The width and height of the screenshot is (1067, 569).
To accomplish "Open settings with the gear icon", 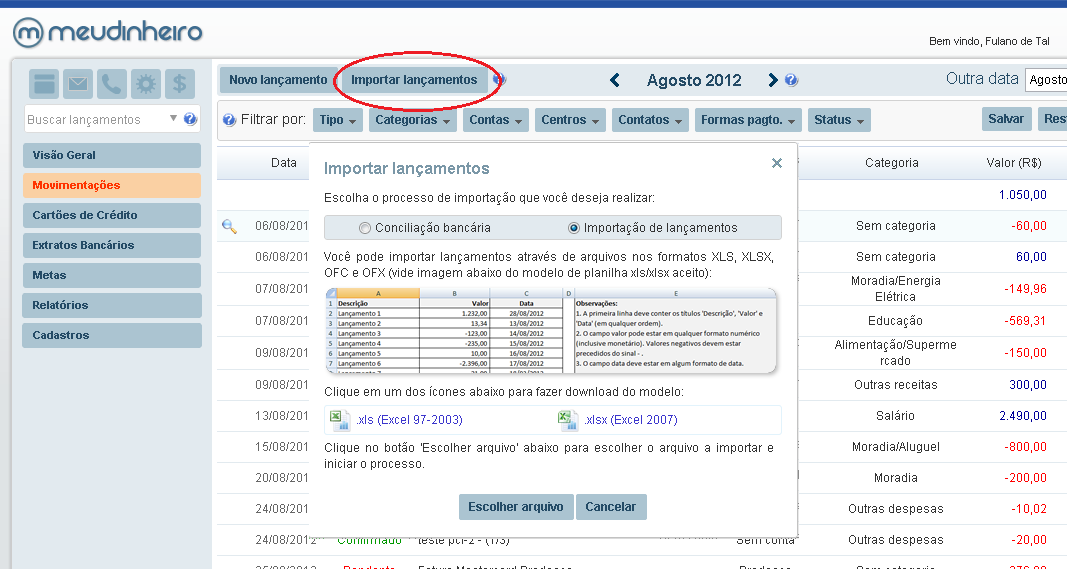I will (146, 84).
